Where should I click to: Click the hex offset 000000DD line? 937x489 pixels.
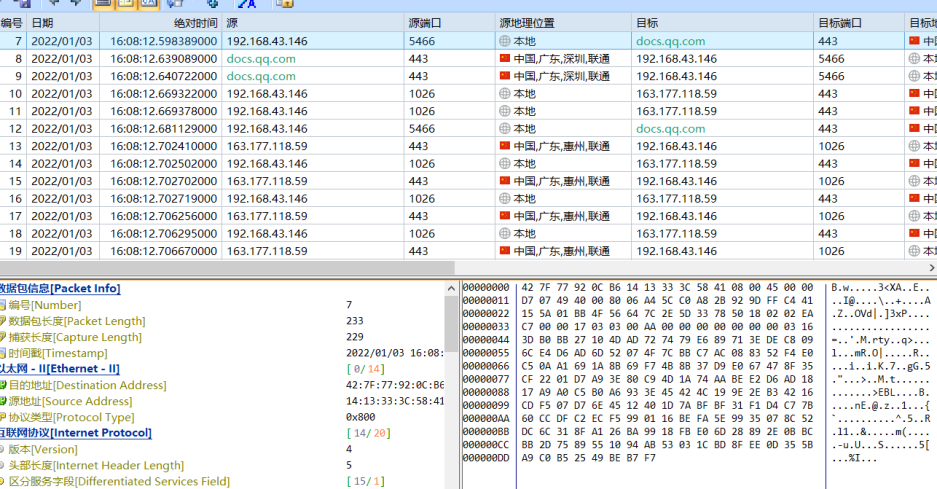pos(486,458)
